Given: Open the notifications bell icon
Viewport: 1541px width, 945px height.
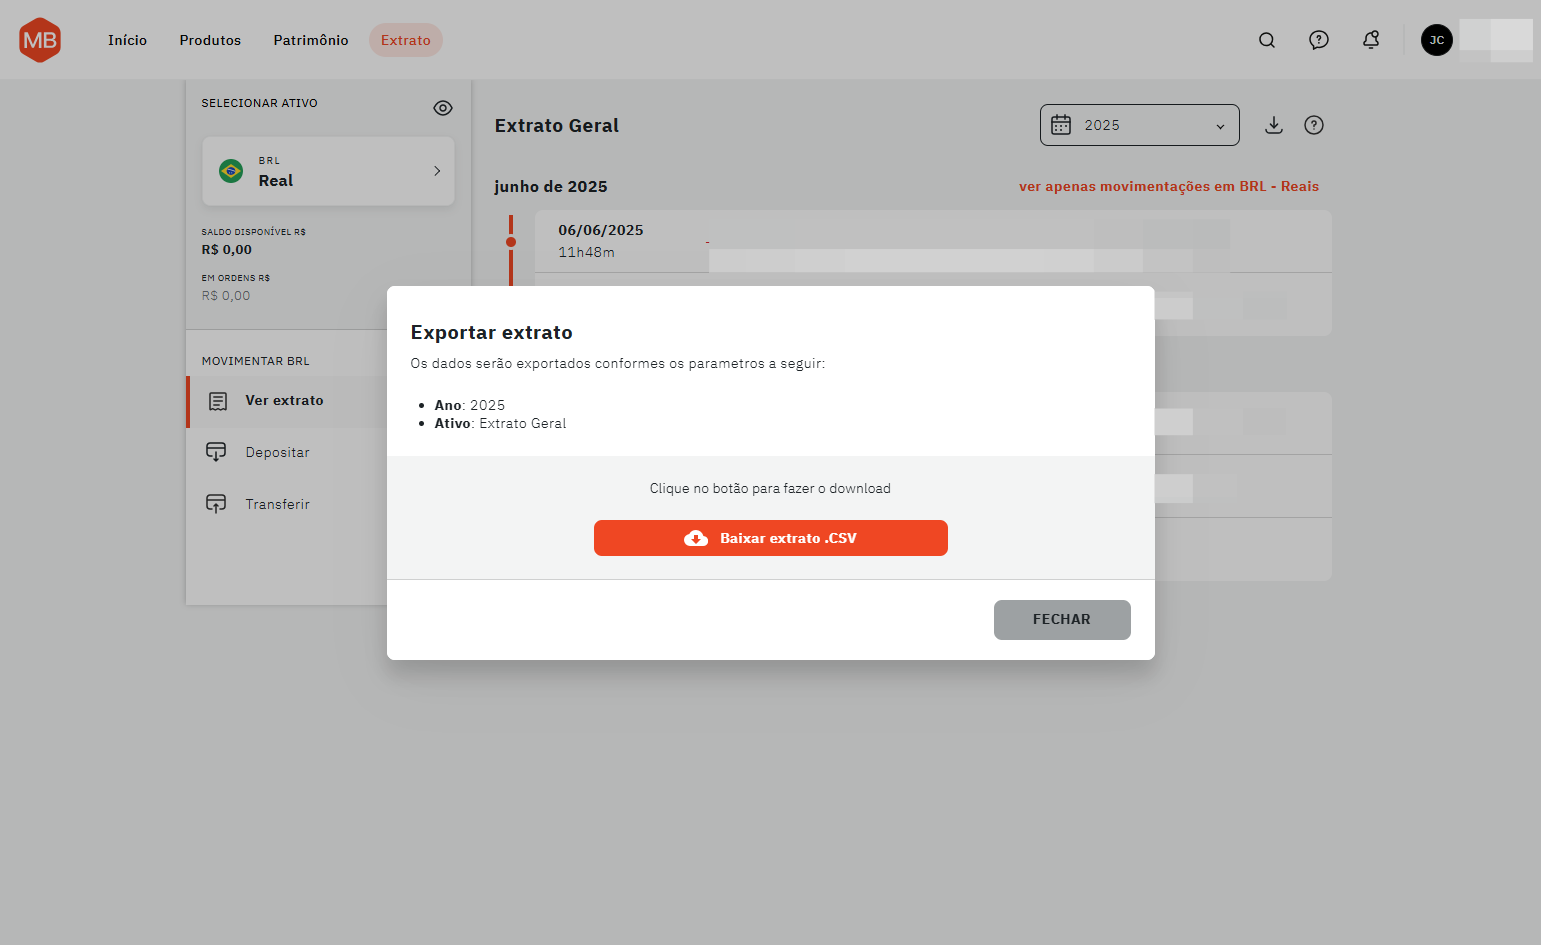Looking at the screenshot, I should (1371, 40).
